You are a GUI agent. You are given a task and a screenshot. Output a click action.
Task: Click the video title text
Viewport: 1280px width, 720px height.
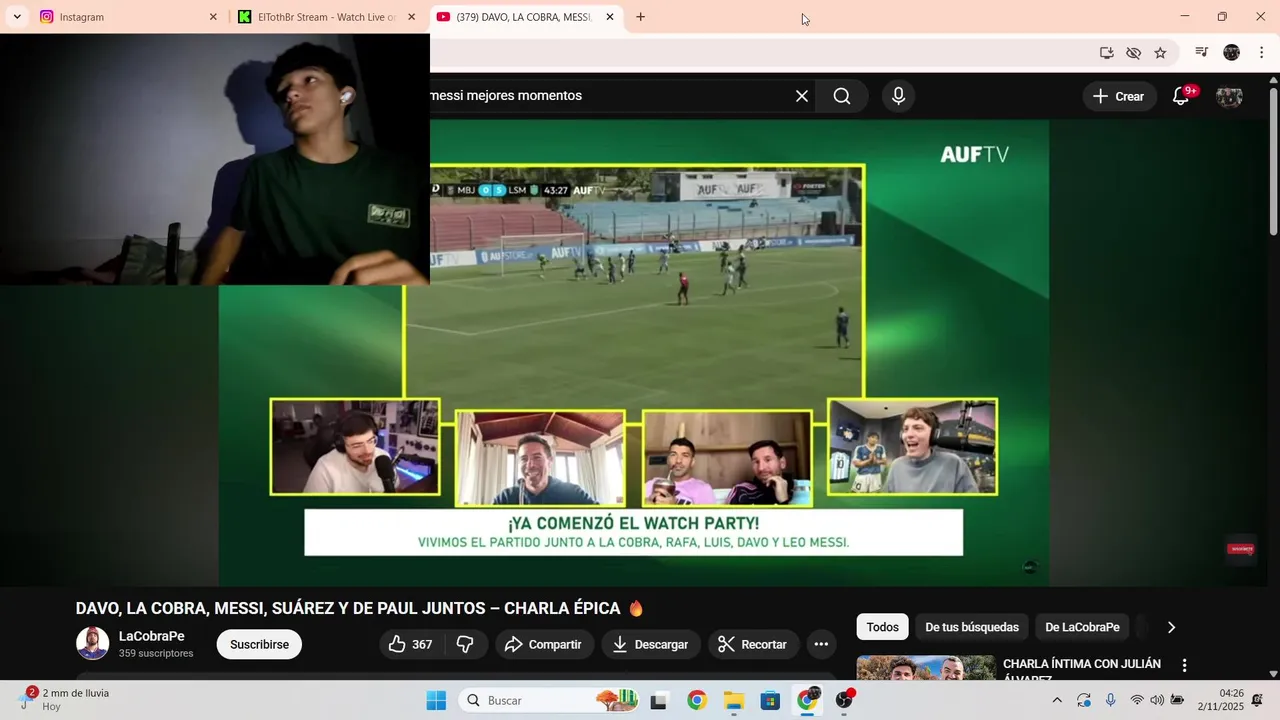(360, 608)
